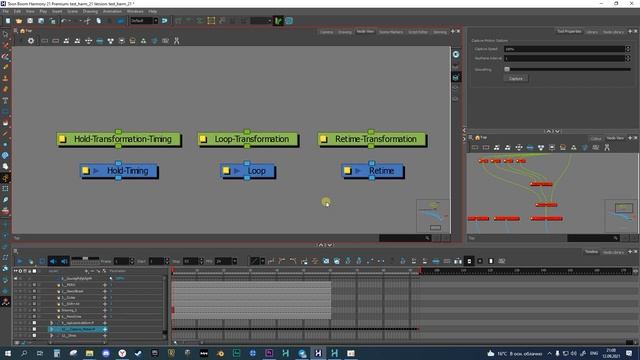Open the Windows menu

(x=135, y=11)
